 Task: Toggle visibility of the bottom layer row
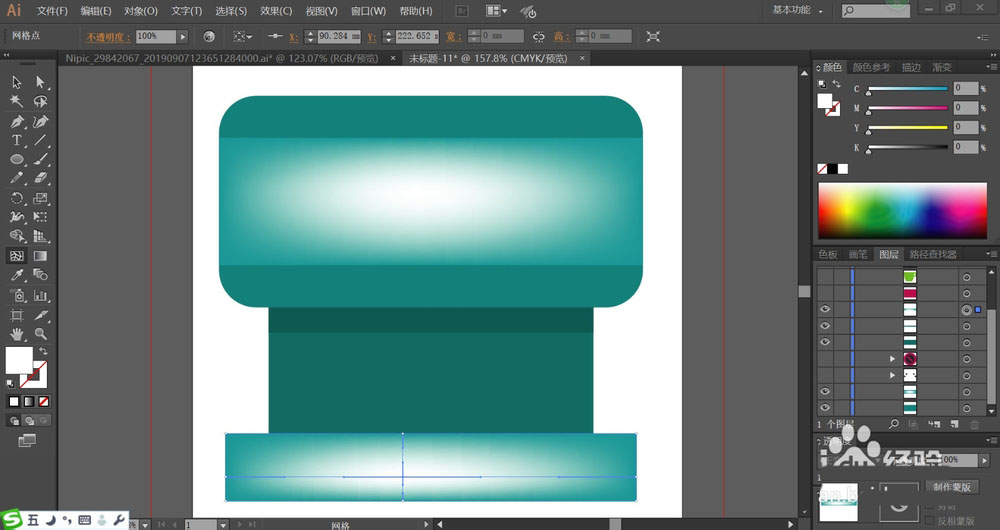coord(825,408)
